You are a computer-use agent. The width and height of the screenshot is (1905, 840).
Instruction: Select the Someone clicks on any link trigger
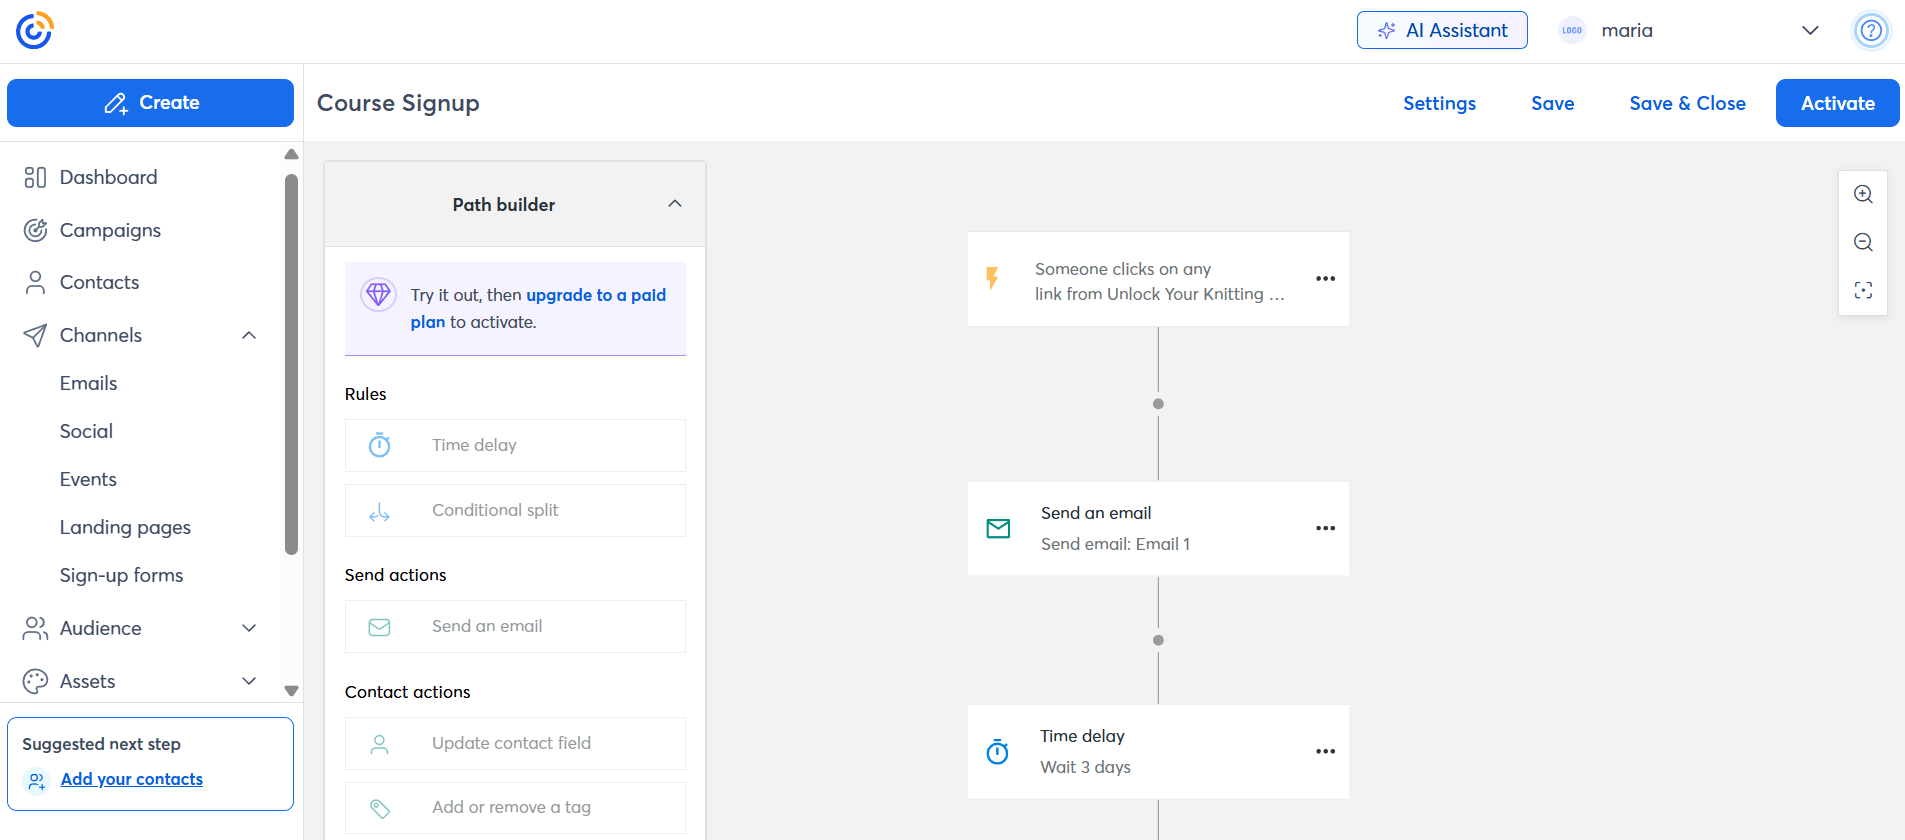pos(1158,279)
